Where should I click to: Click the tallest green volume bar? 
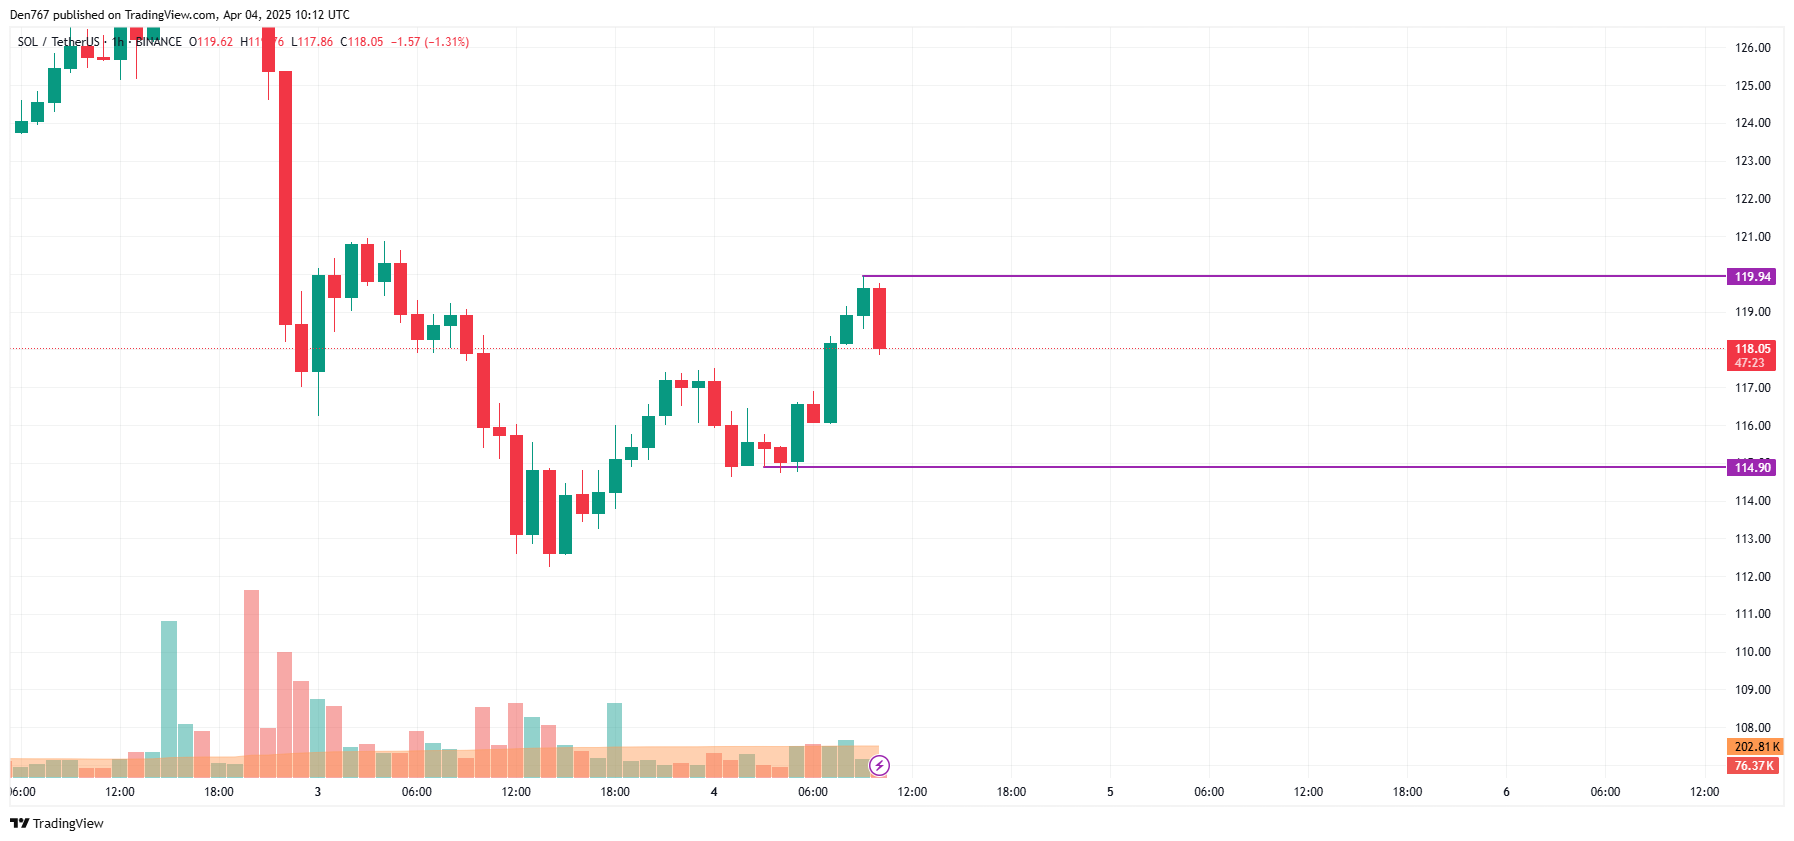[169, 695]
